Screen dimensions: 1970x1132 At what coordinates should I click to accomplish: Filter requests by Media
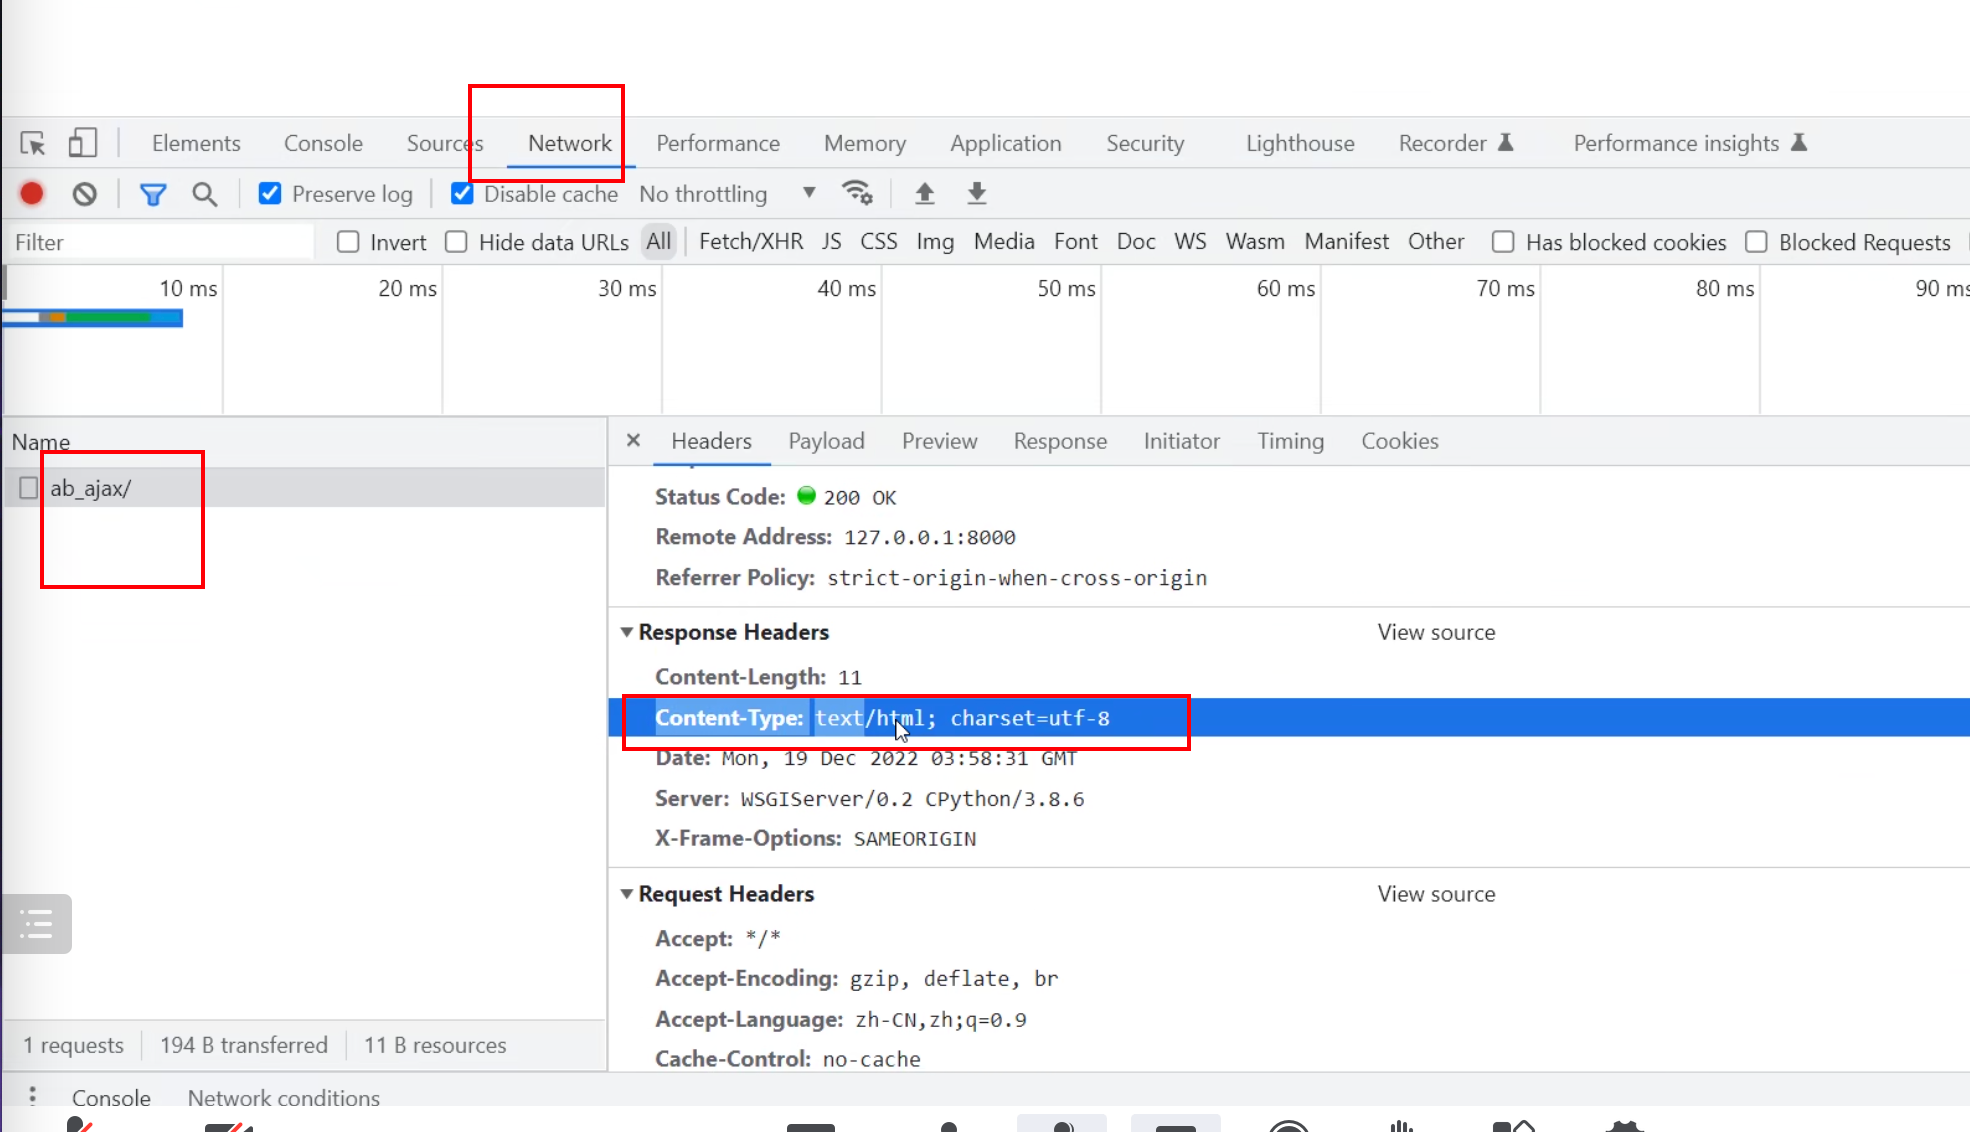click(1004, 241)
